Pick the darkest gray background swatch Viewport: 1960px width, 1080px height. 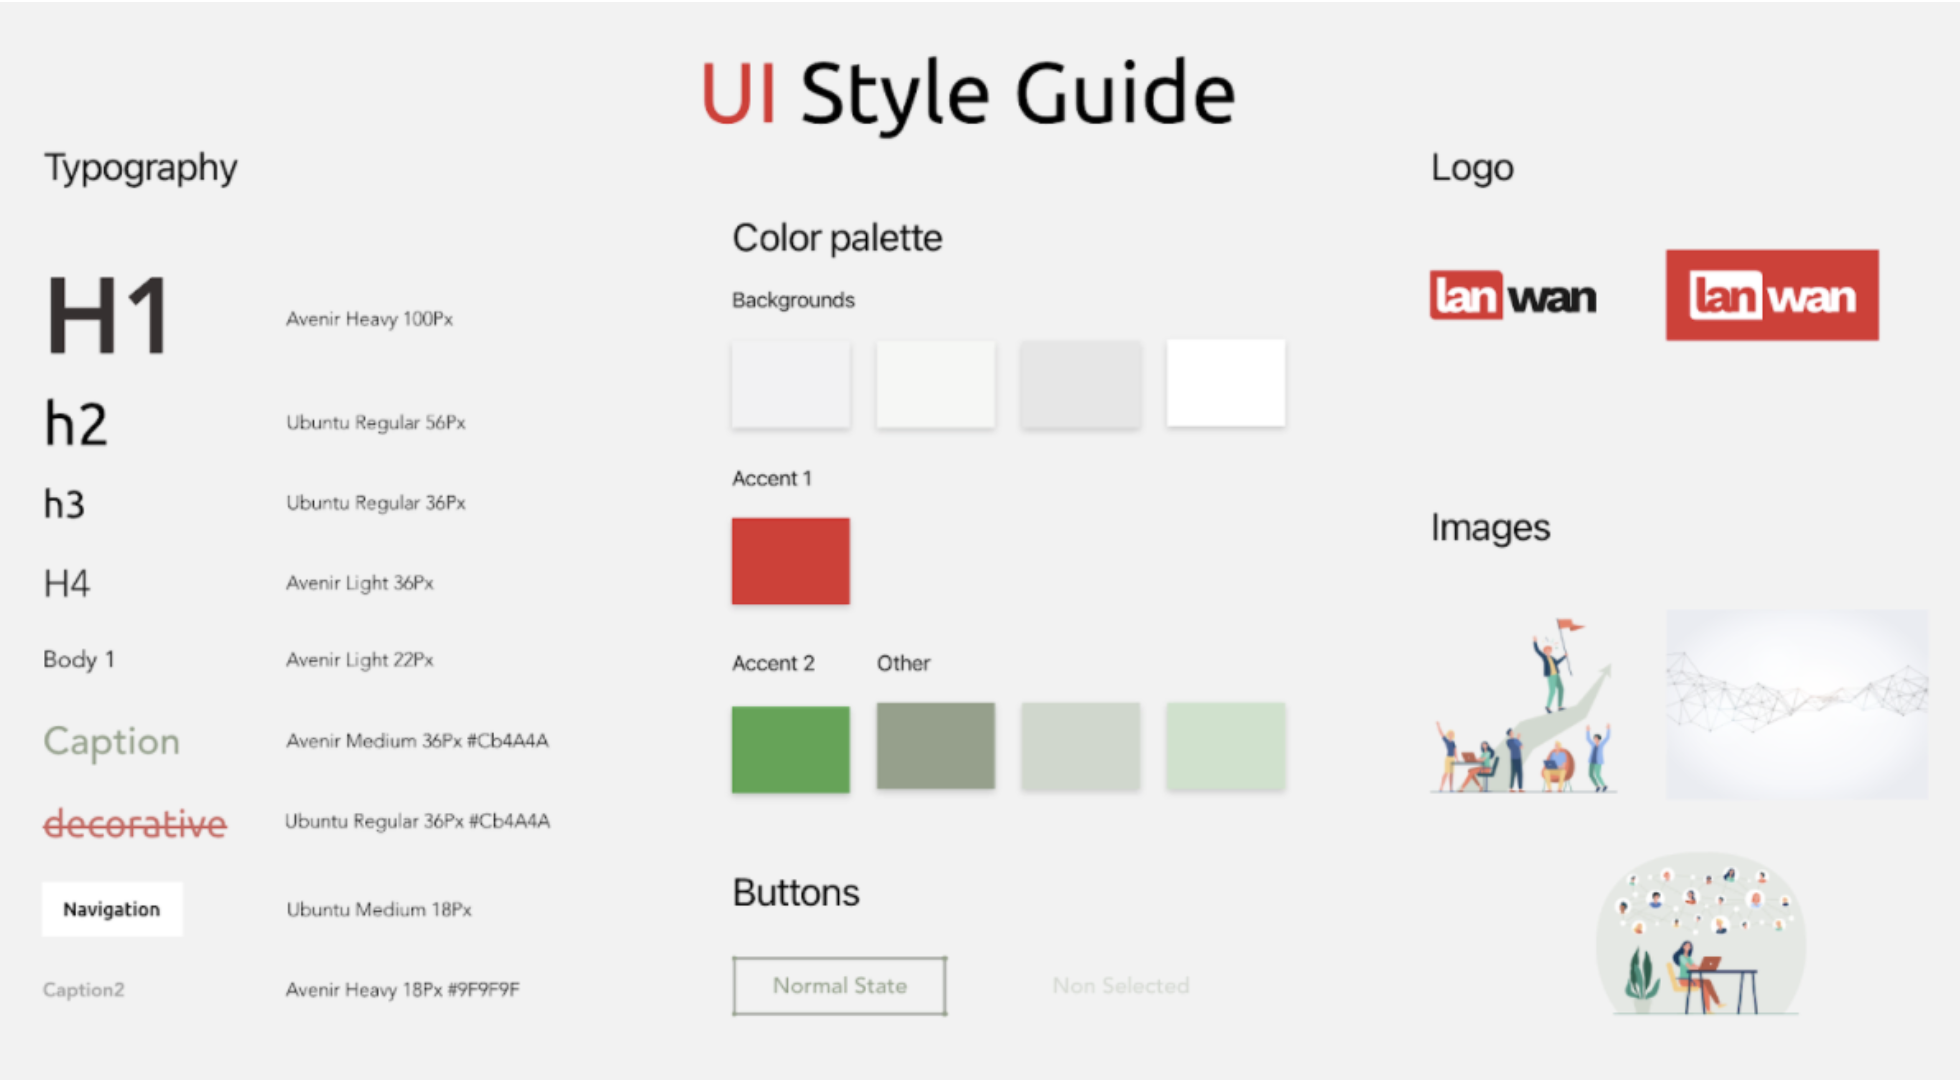(1080, 384)
